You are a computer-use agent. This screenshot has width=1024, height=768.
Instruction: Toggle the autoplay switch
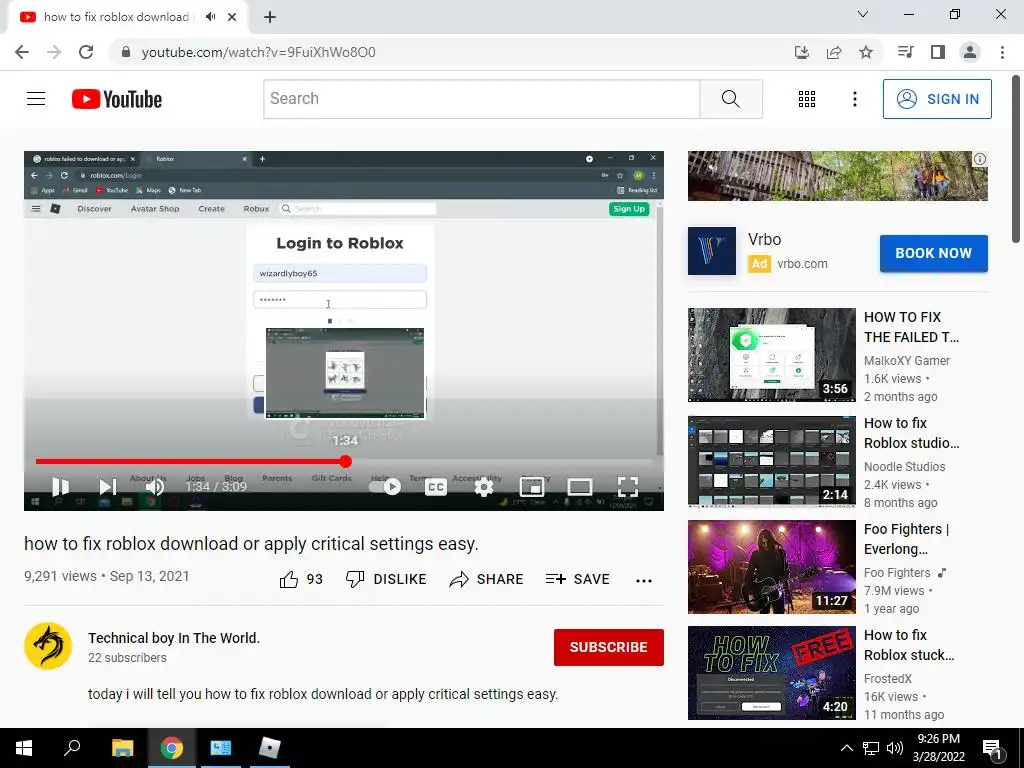tap(385, 487)
